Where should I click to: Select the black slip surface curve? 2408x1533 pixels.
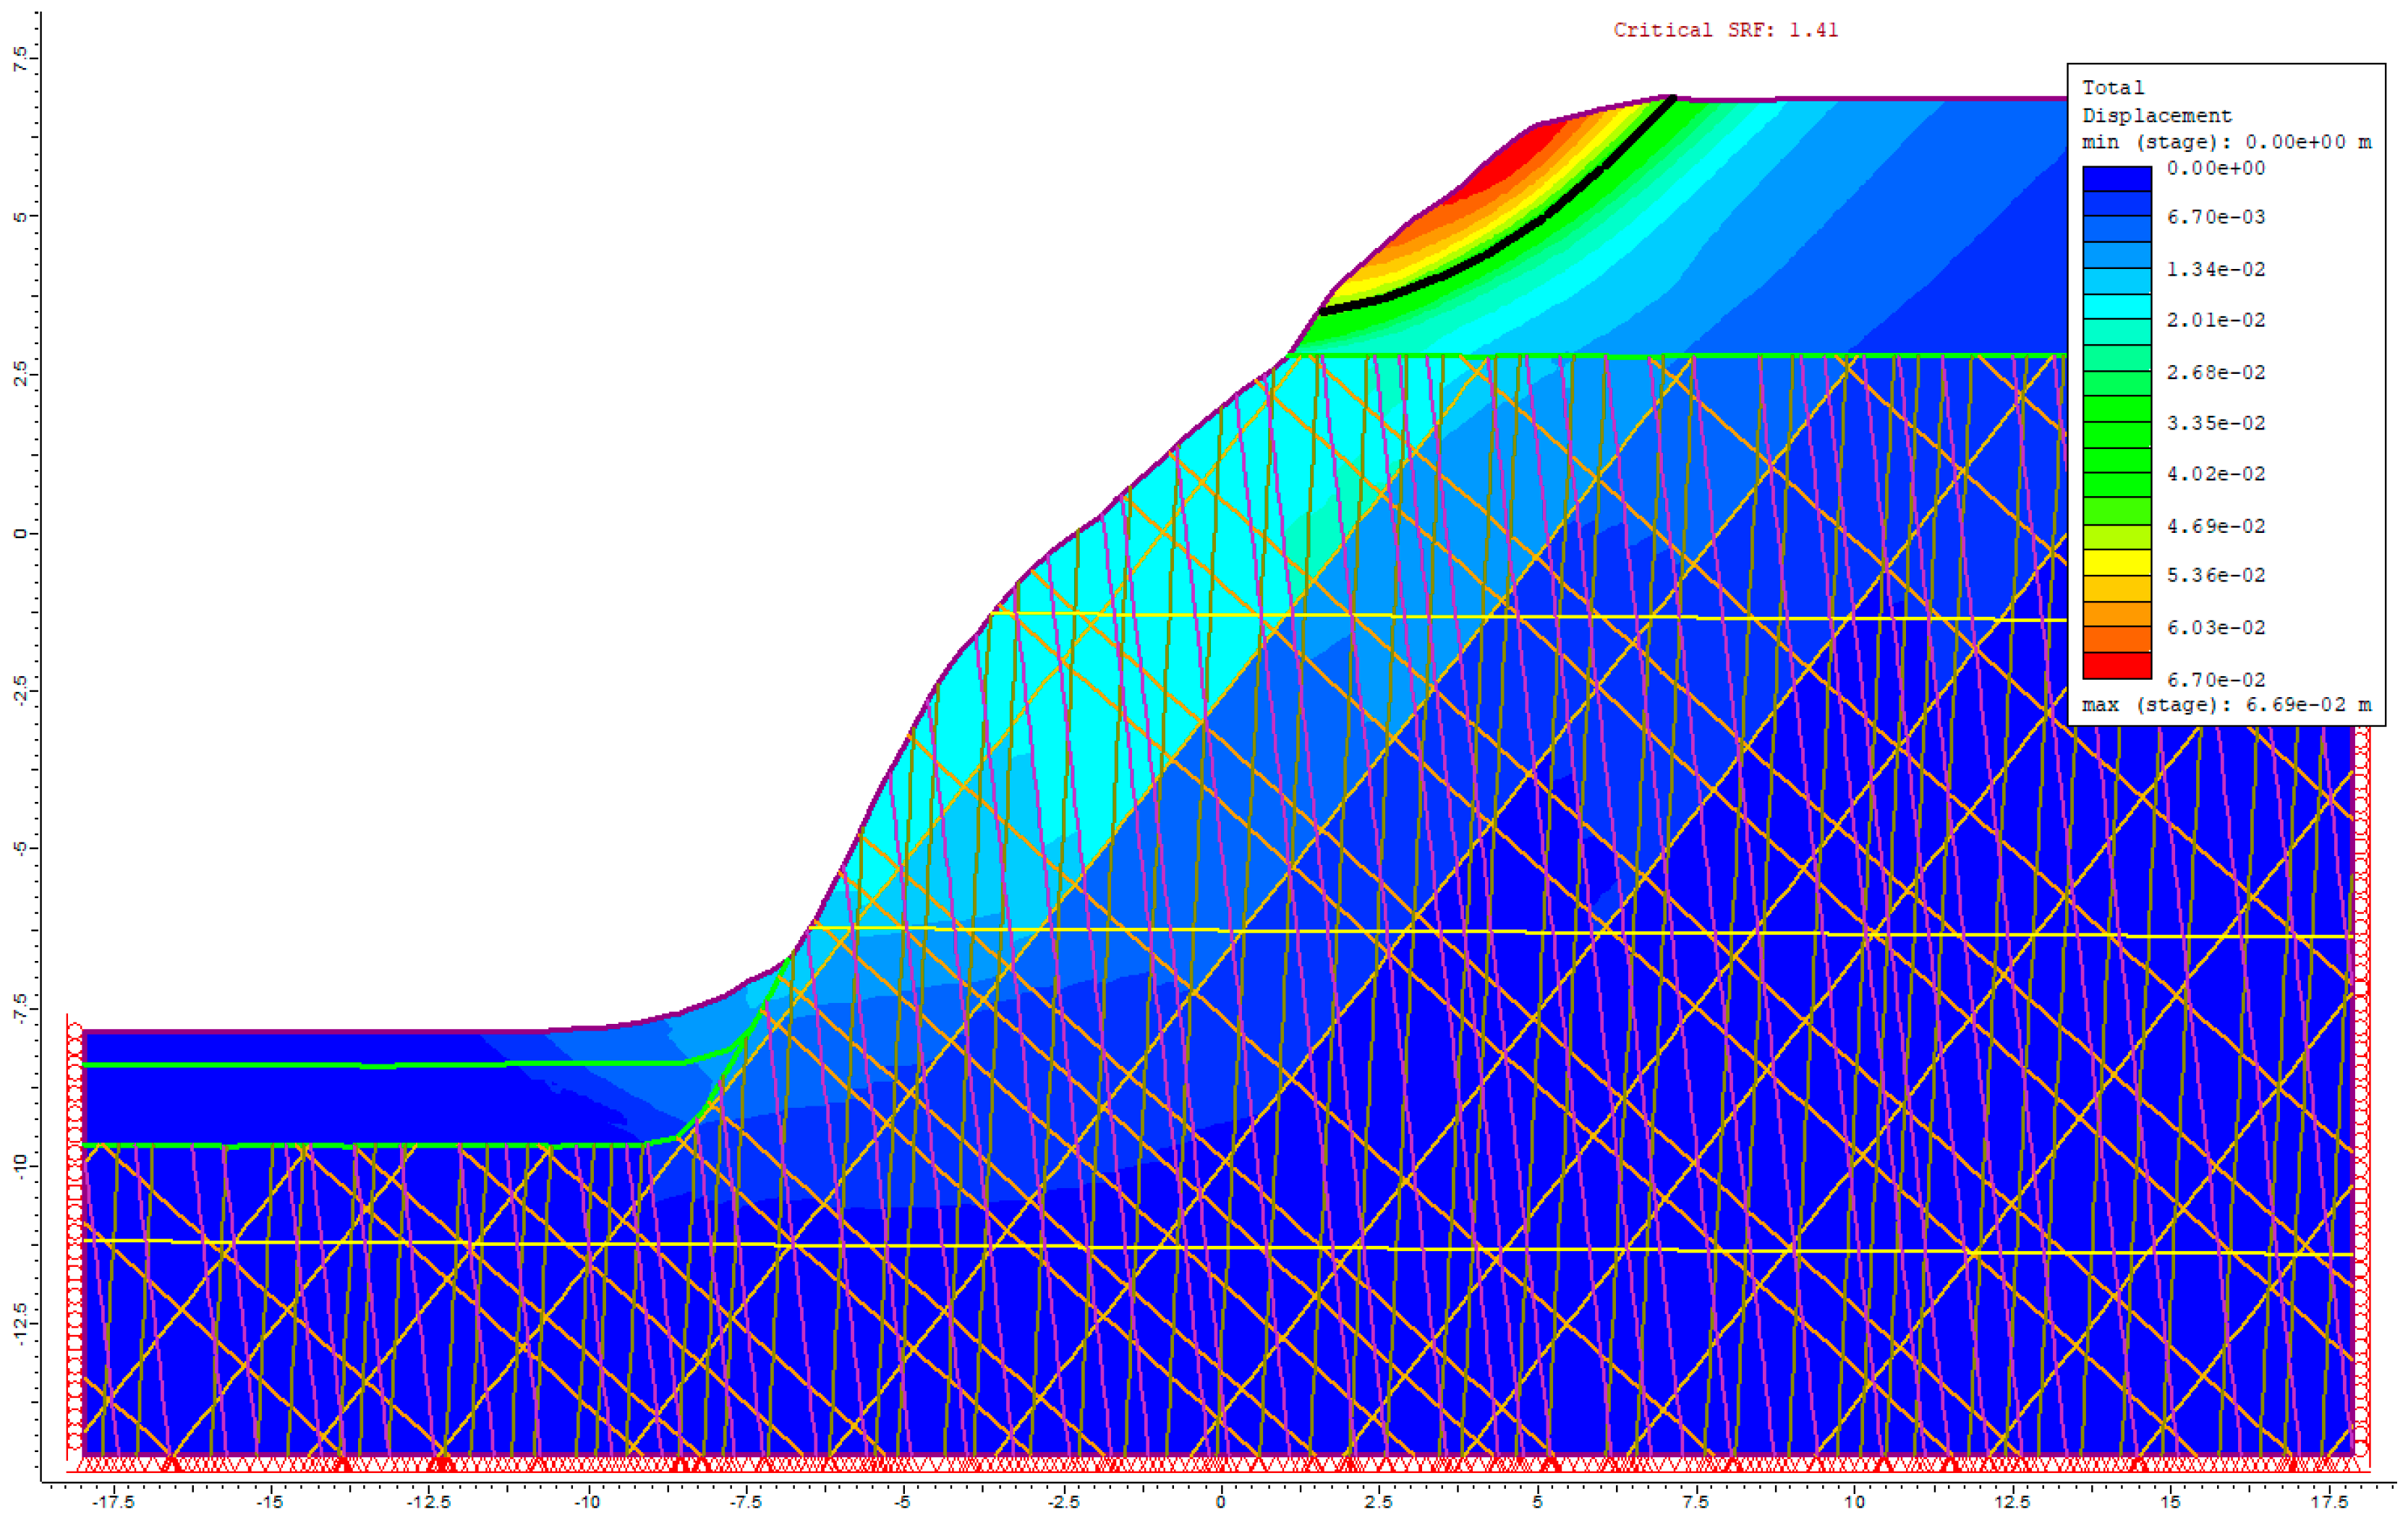tap(1500, 247)
